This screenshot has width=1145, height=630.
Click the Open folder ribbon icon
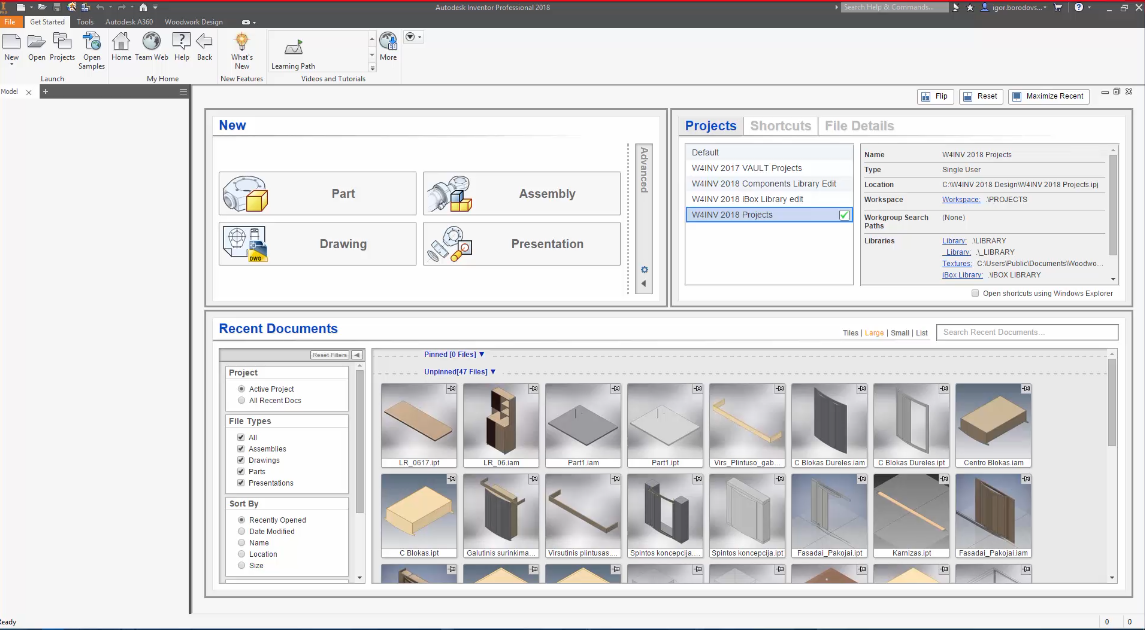(37, 42)
